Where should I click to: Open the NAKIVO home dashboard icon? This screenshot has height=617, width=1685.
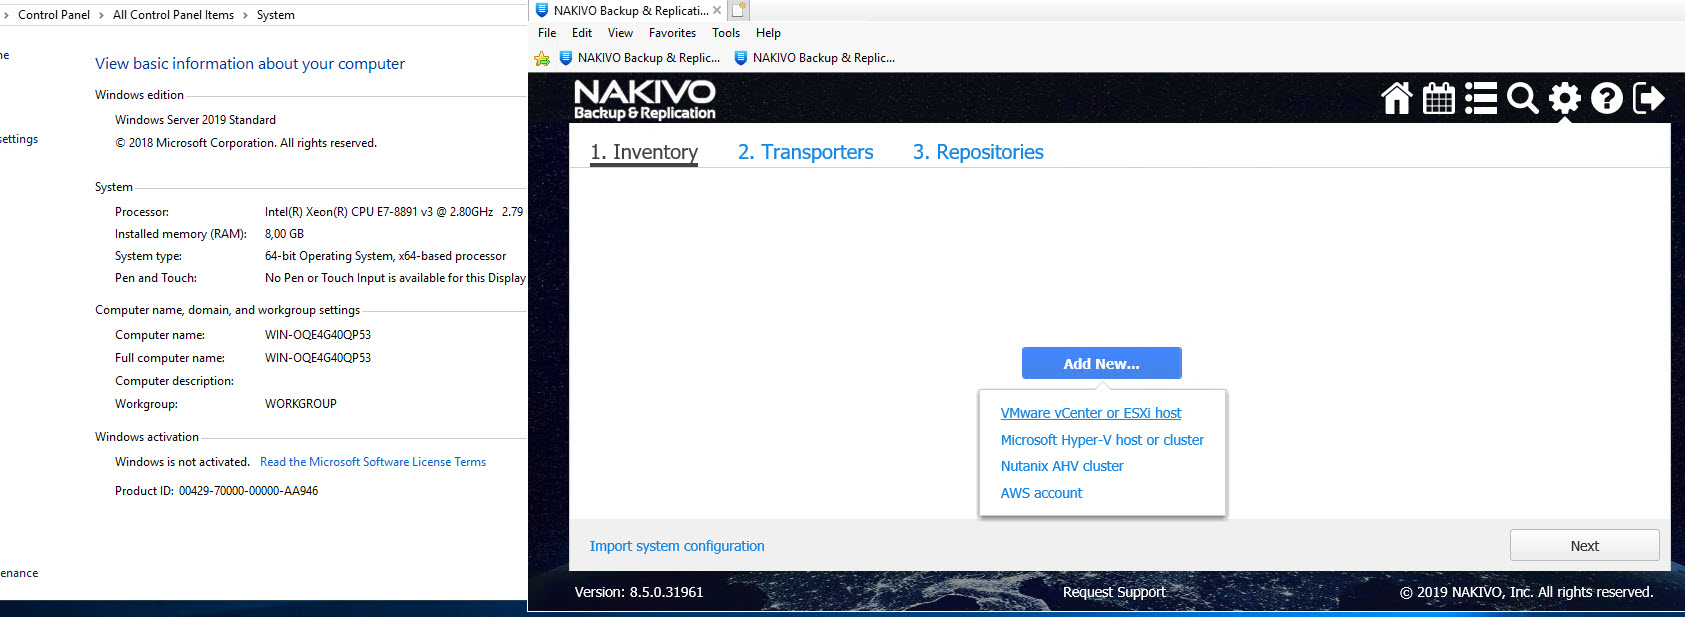click(1397, 99)
